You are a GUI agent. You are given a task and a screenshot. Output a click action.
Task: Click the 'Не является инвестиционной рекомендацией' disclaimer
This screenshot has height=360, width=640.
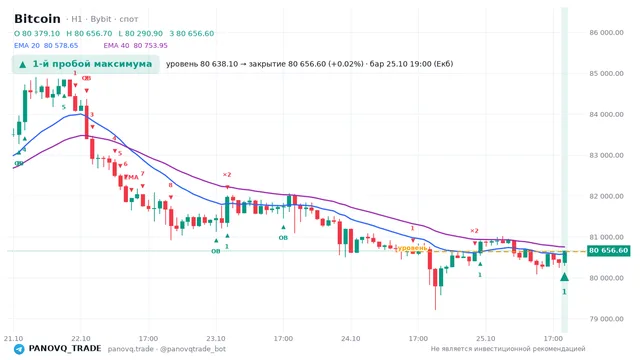(508, 349)
